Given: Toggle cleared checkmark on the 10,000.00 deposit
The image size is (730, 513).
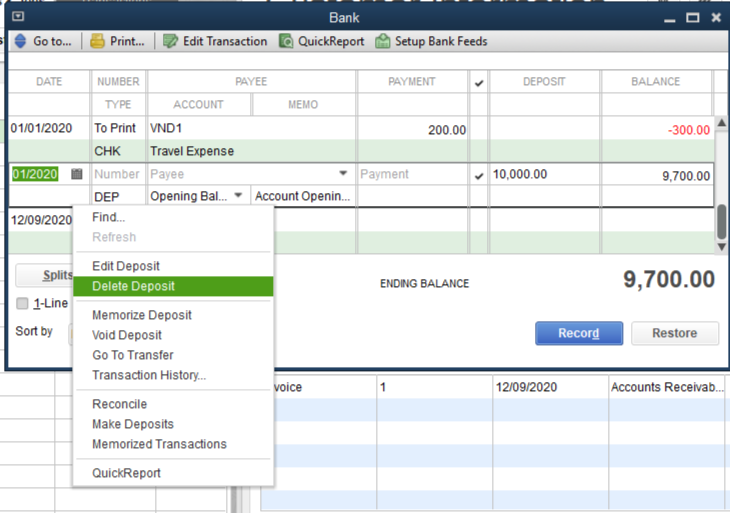Looking at the screenshot, I should (x=479, y=176).
